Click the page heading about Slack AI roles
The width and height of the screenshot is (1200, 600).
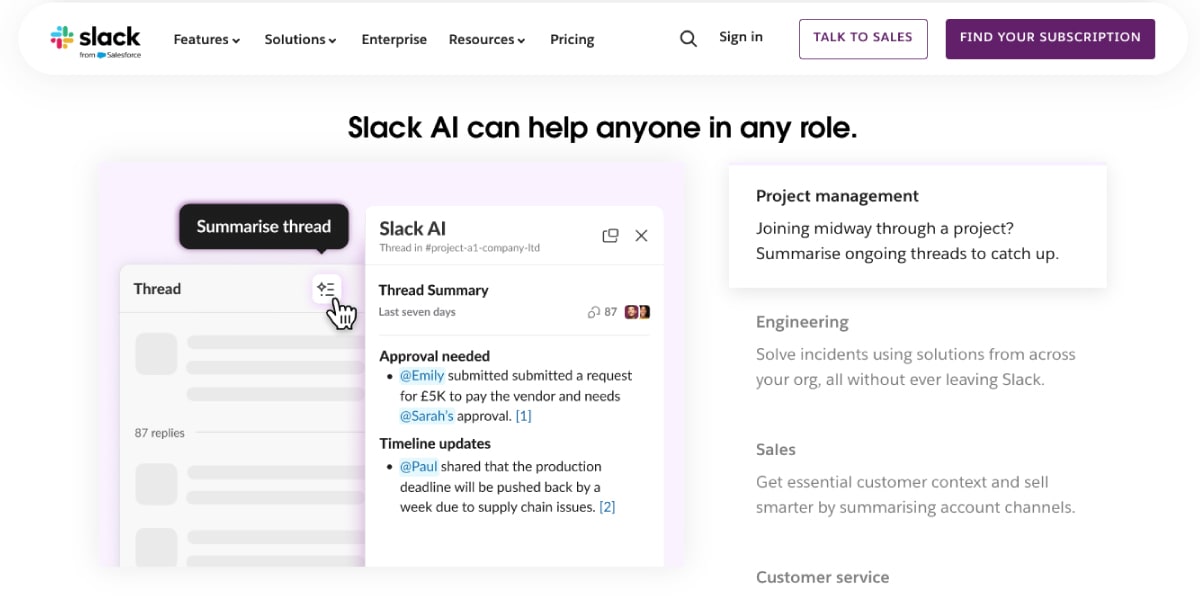(602, 128)
